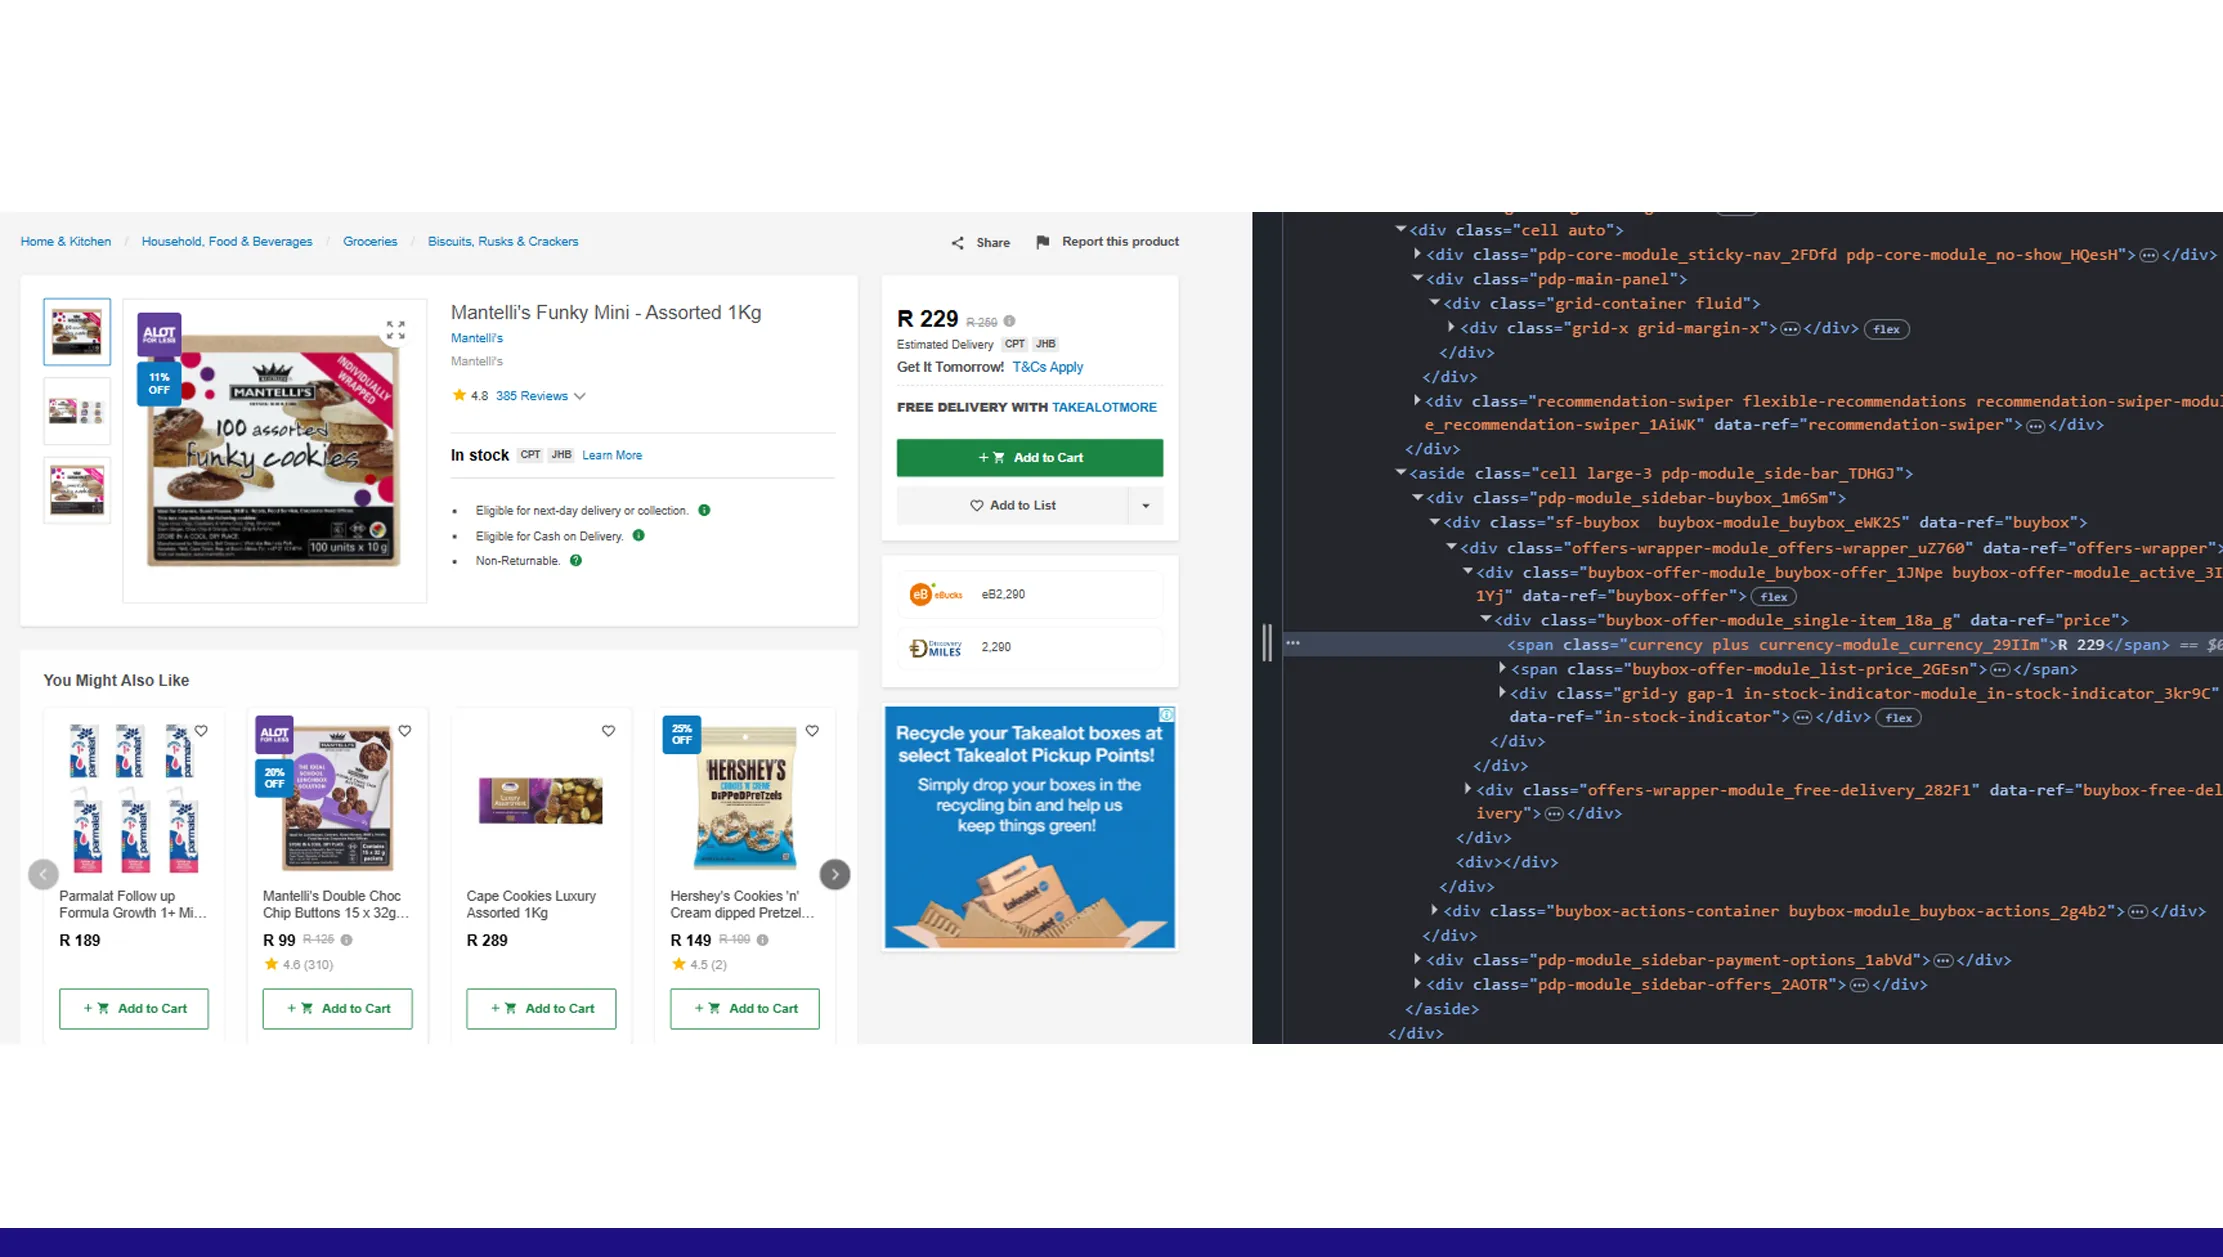The height and width of the screenshot is (1257, 2223).
Task: Toggle wishlist heart on Parmalat Formula
Action: (201, 731)
